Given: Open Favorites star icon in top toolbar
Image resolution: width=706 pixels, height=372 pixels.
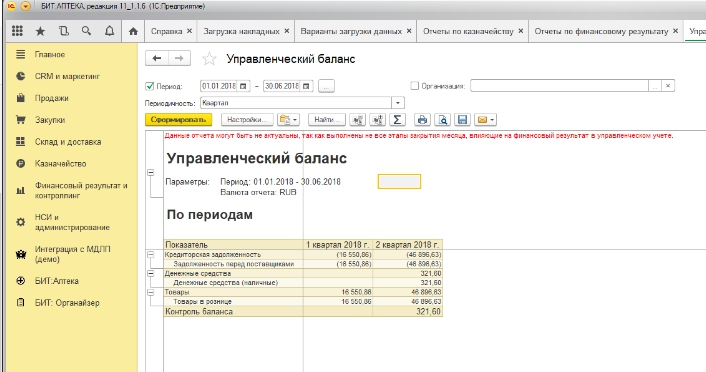Looking at the screenshot, I should (x=41, y=31).
